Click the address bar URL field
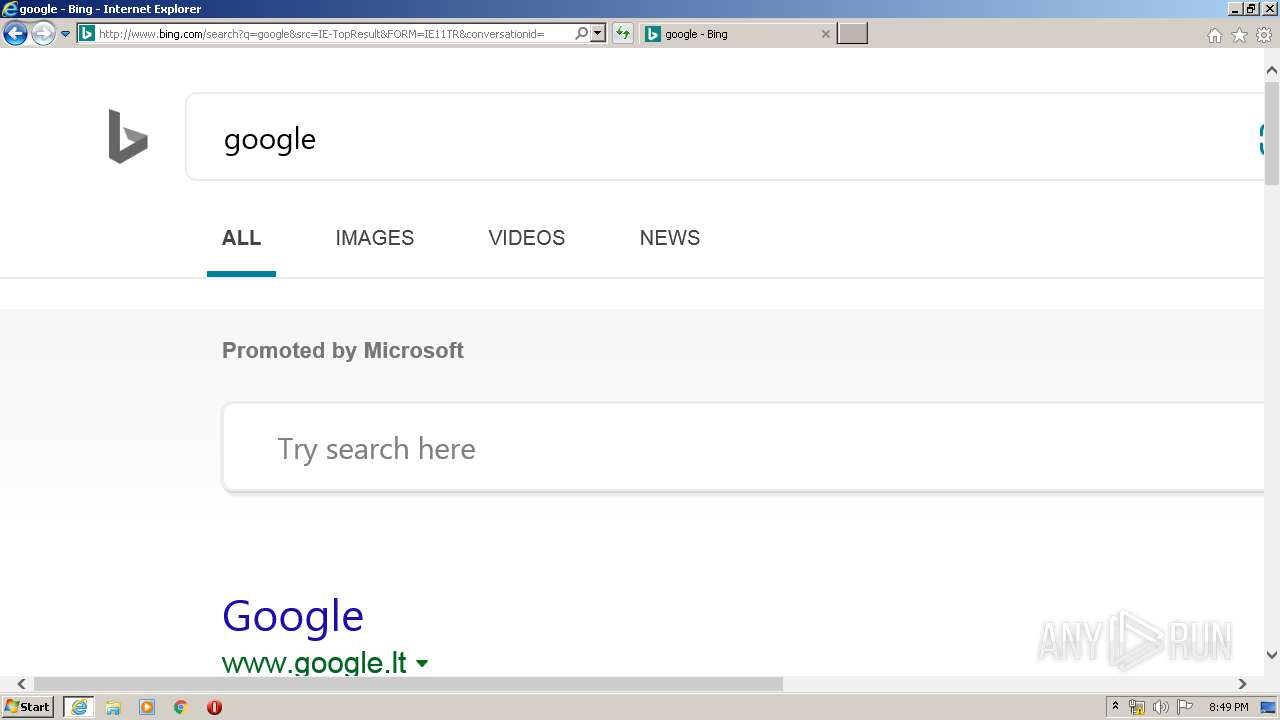 (333, 34)
